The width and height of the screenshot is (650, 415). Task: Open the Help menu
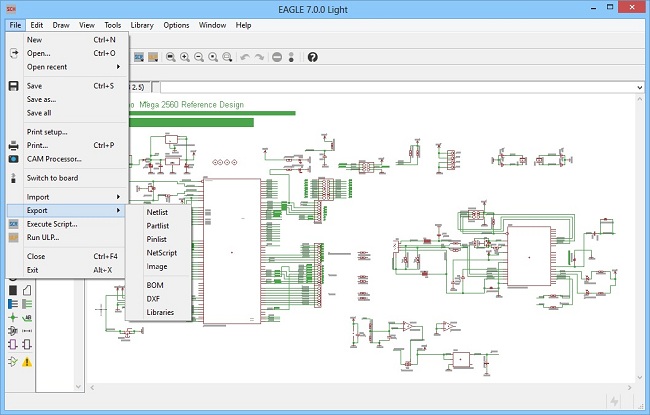click(243, 25)
